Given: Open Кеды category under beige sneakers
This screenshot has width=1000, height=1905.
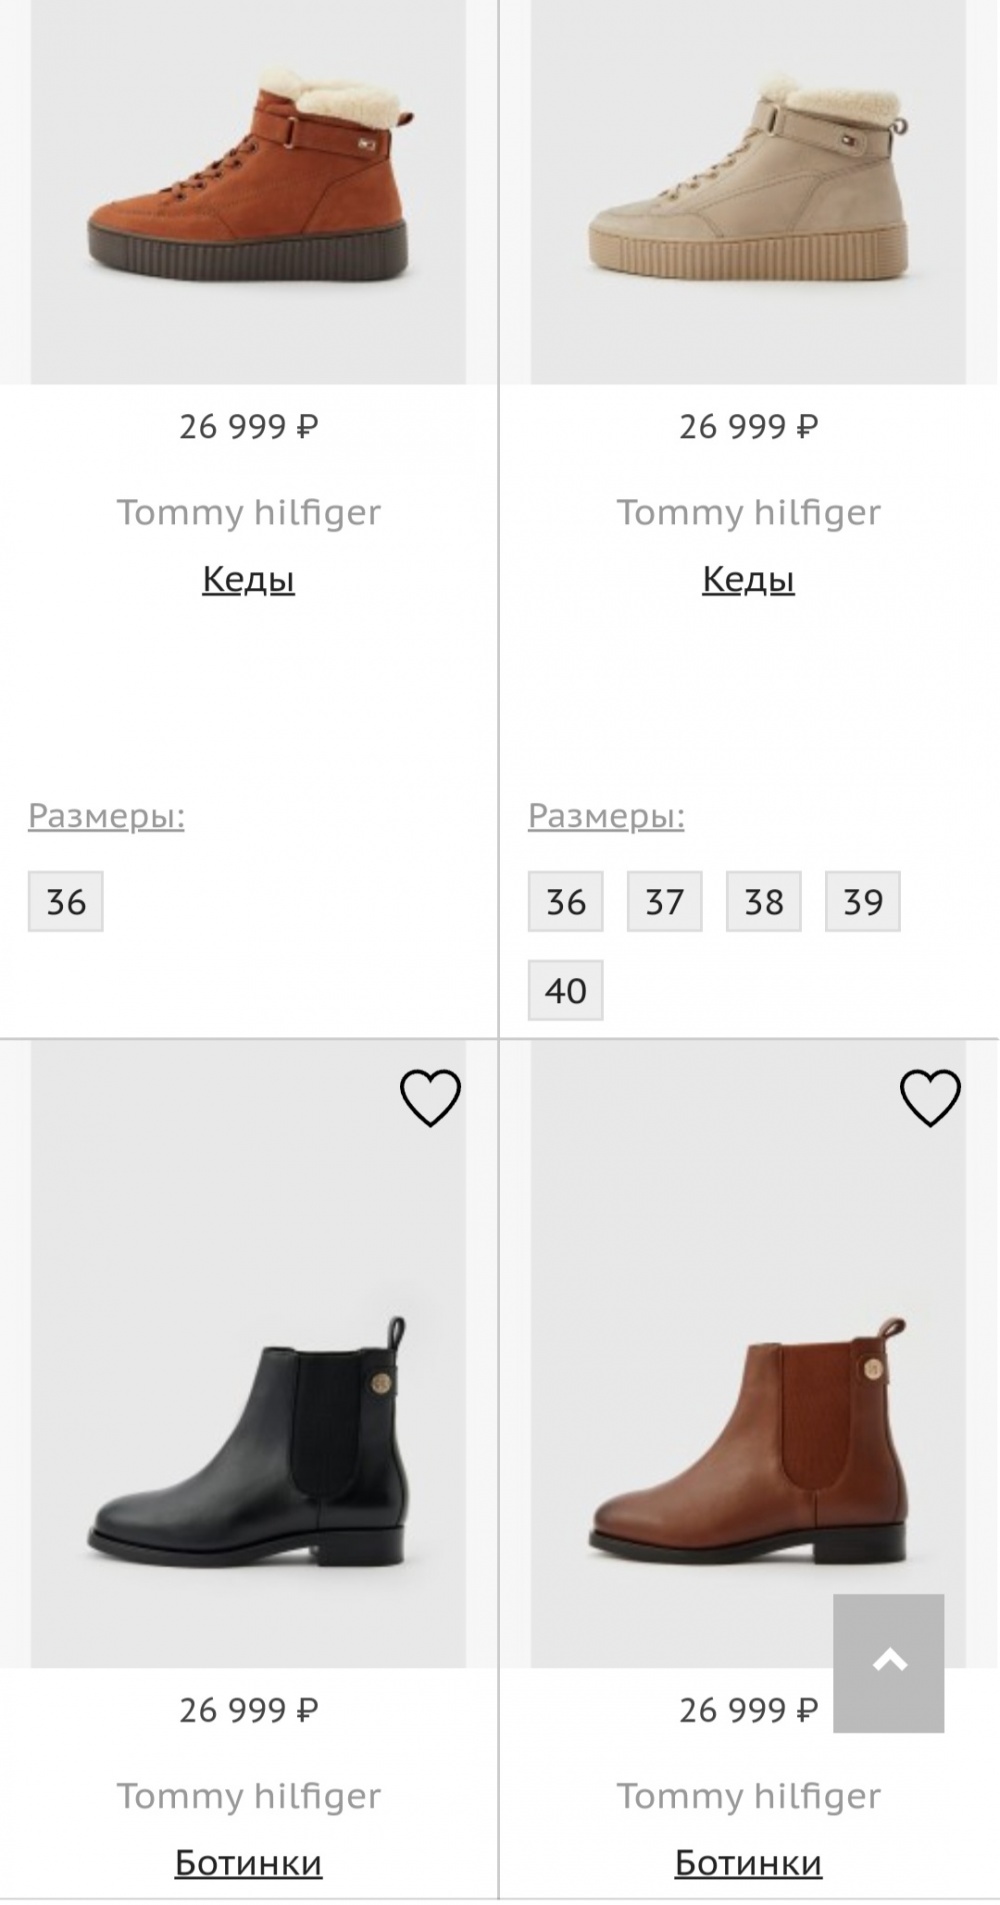Looking at the screenshot, I should click(747, 577).
